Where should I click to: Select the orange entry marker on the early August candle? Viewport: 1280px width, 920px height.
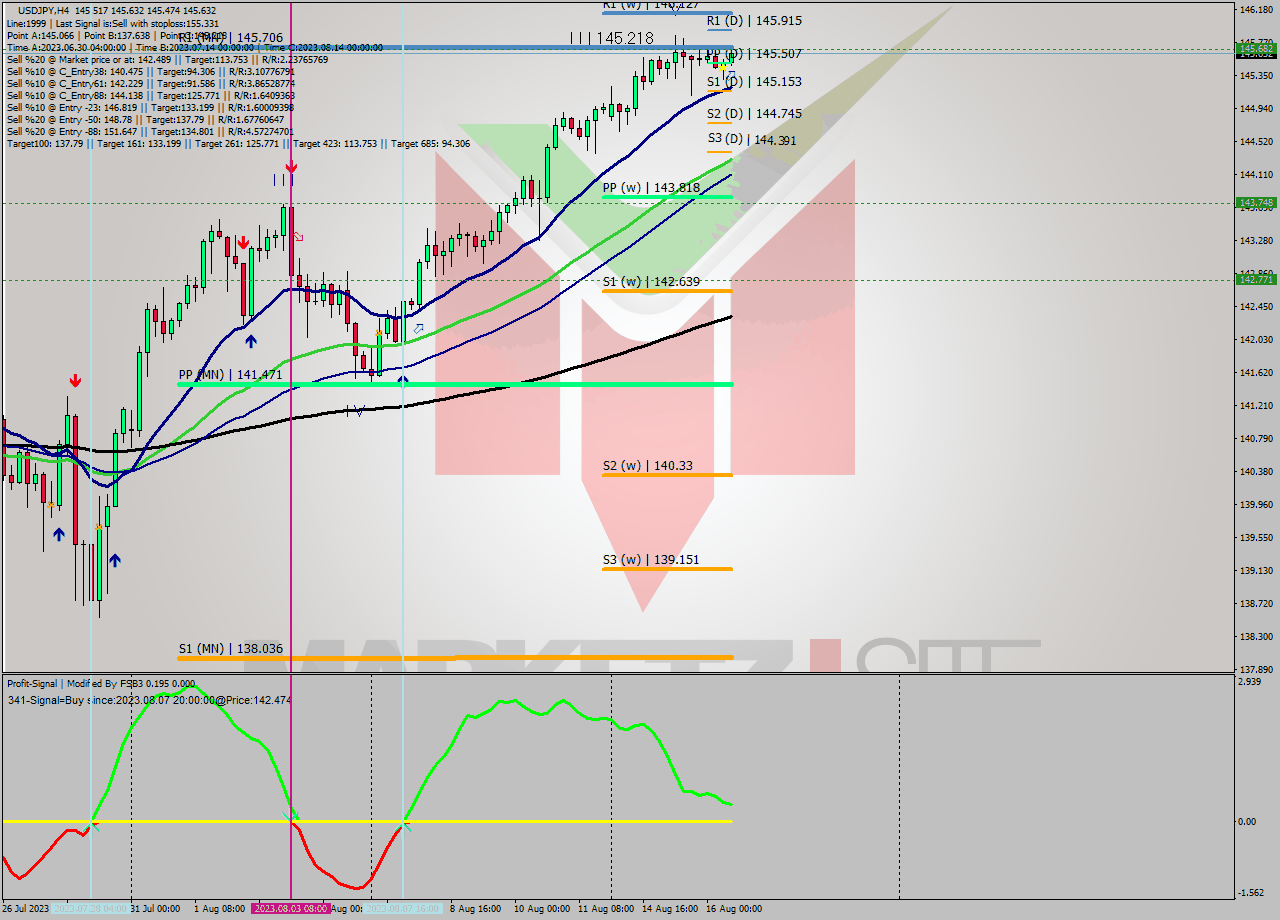[x=377, y=334]
